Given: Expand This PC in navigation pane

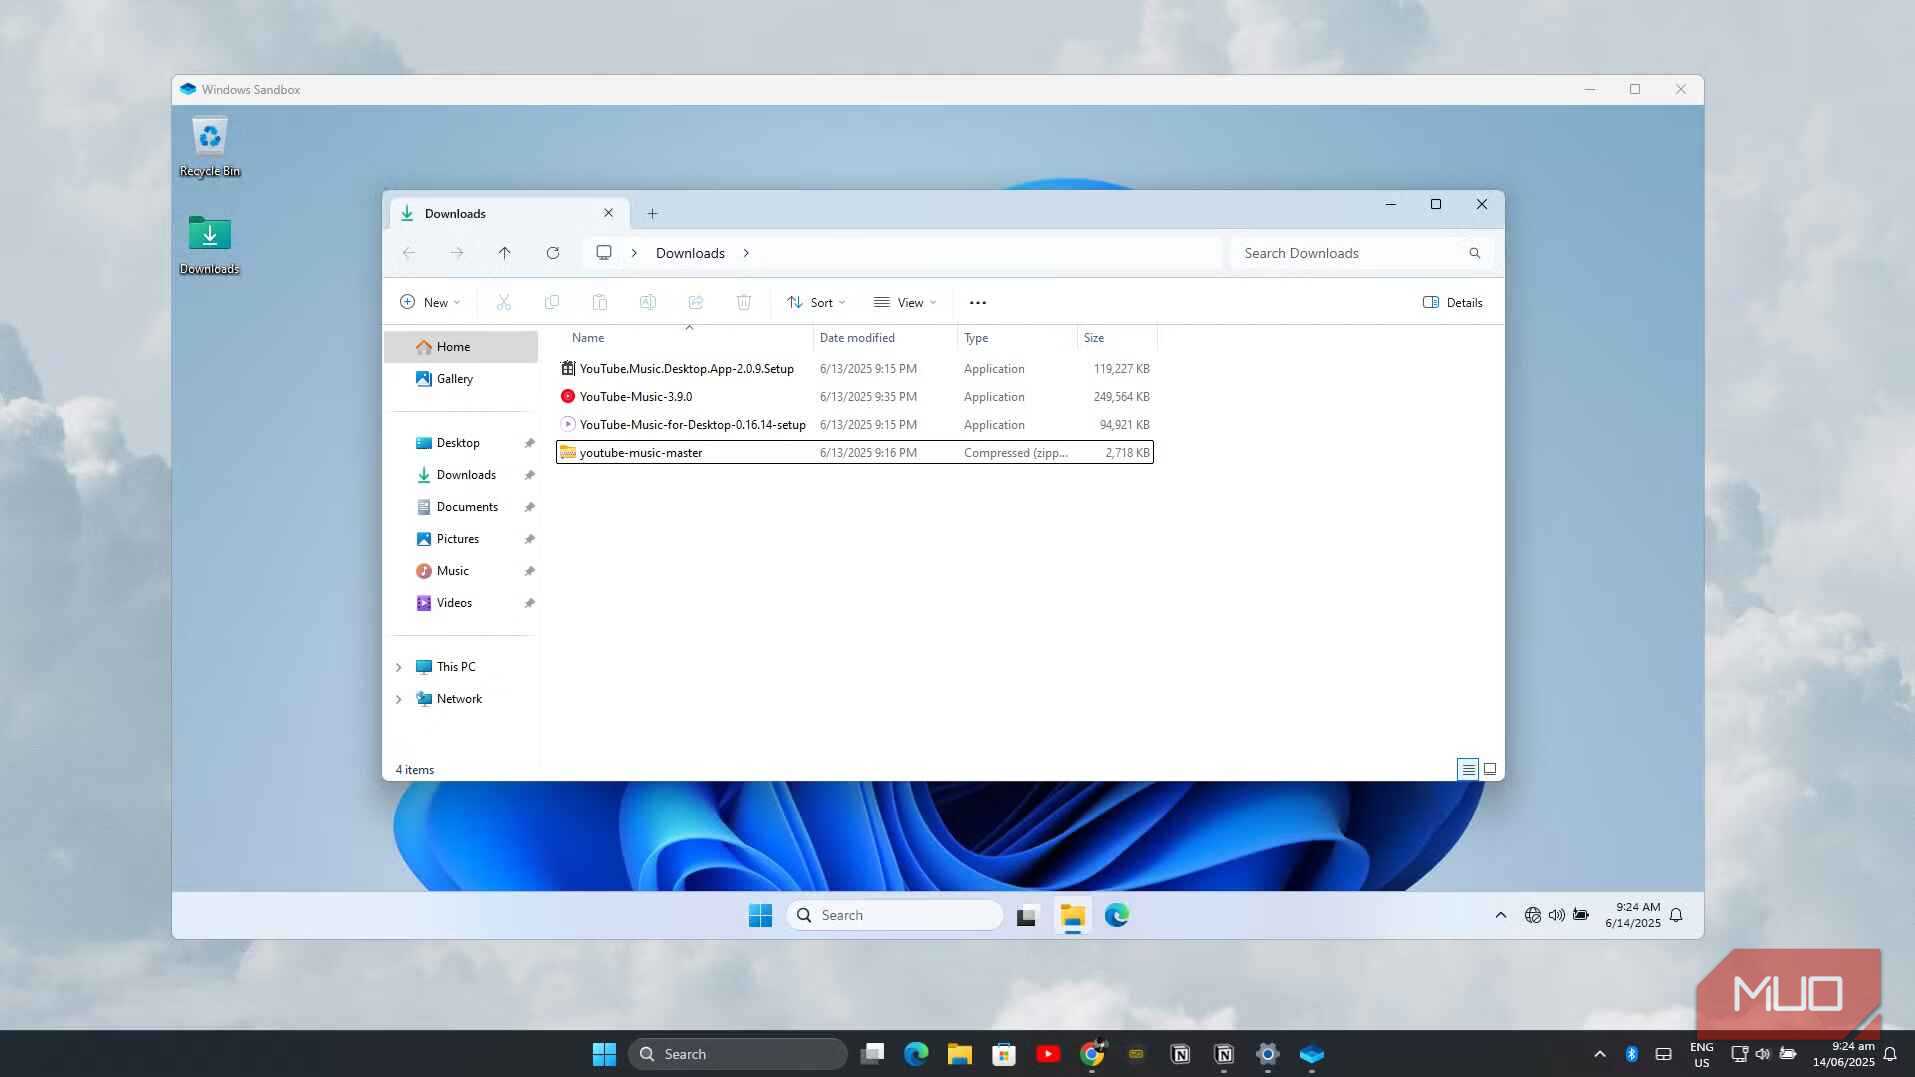Looking at the screenshot, I should click(398, 667).
